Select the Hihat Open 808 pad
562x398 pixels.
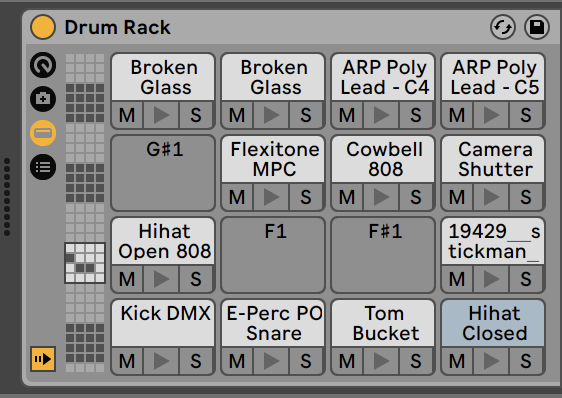point(163,241)
